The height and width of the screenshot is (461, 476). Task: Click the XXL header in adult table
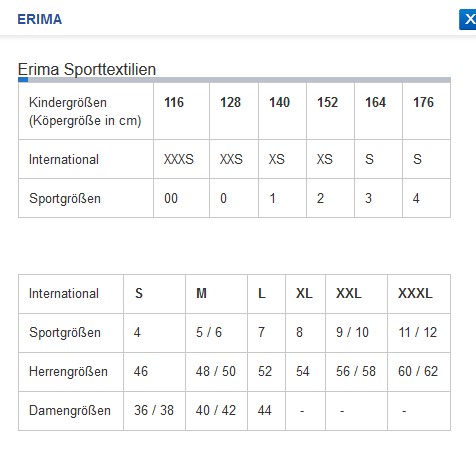click(x=356, y=294)
